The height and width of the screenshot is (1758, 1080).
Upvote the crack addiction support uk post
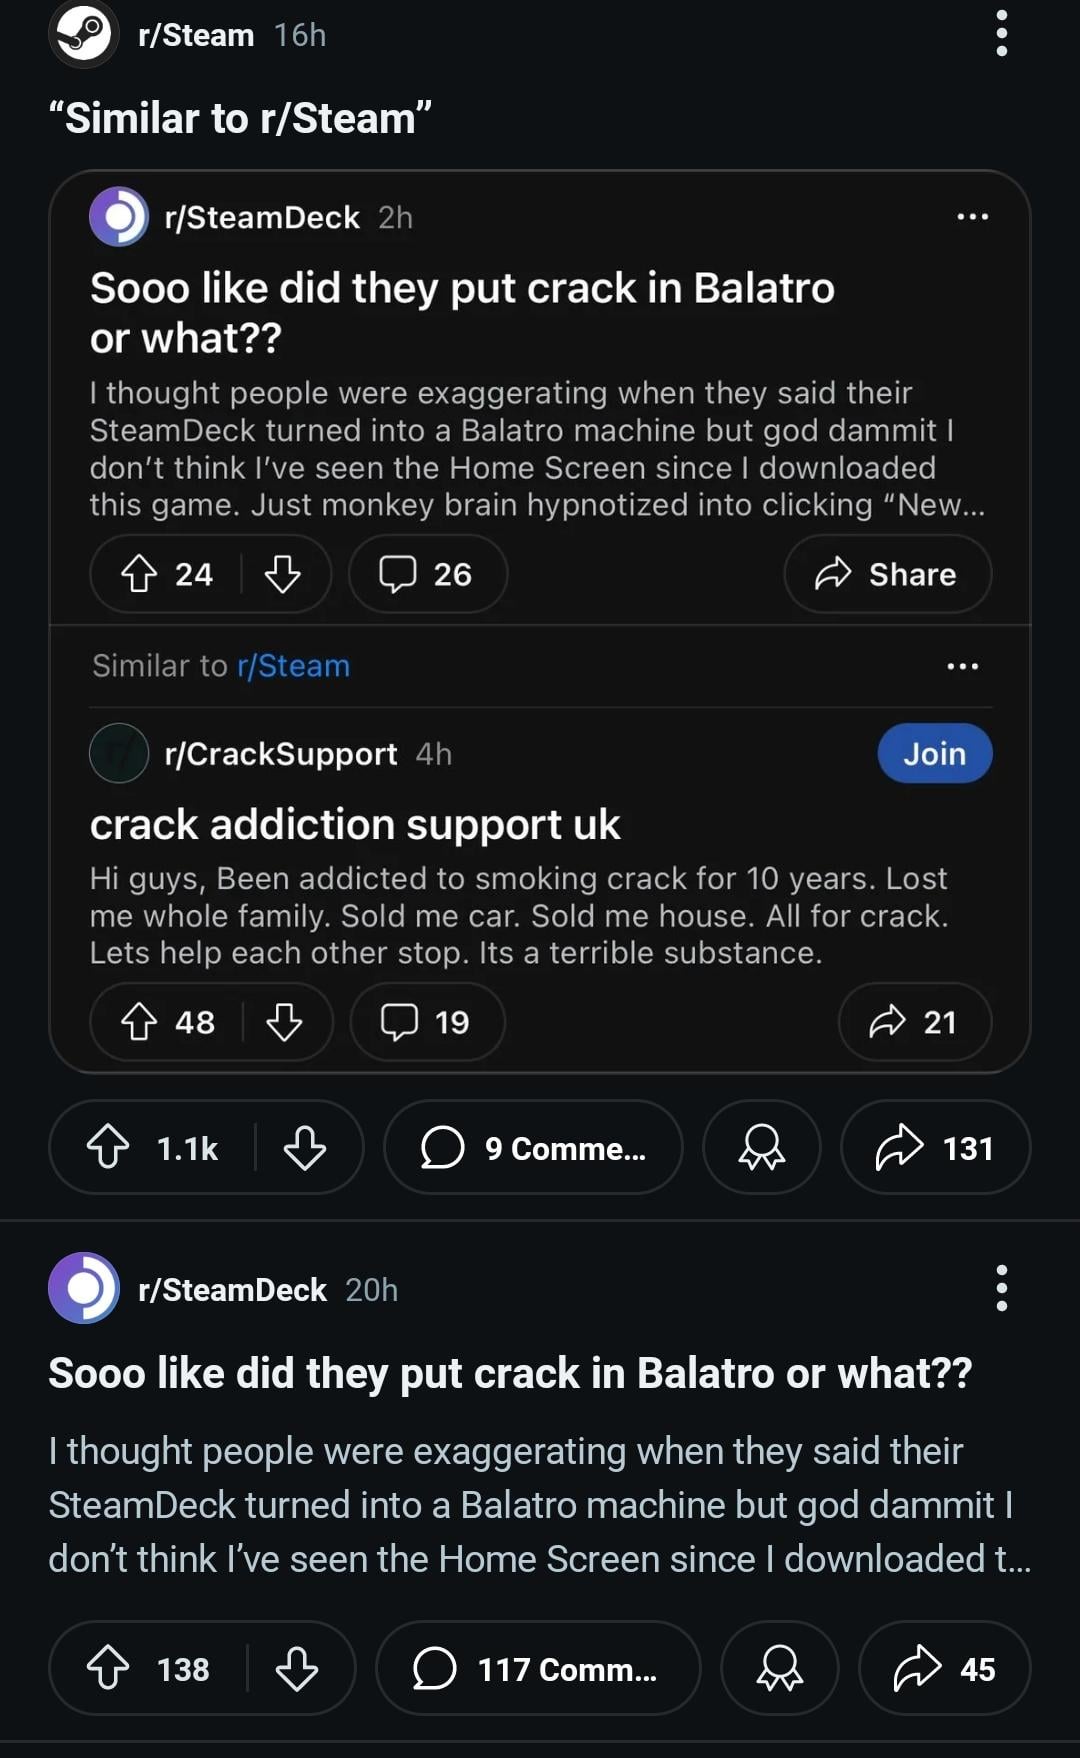click(139, 1022)
